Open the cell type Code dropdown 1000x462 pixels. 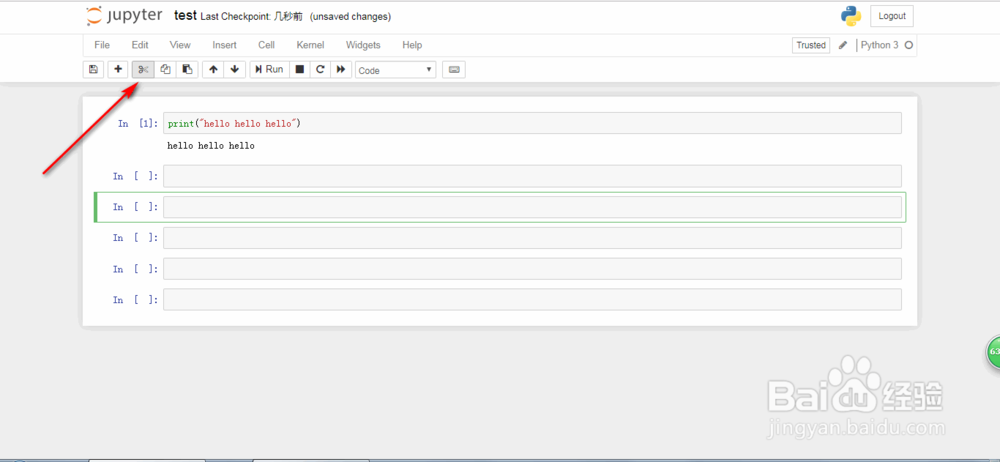(395, 70)
